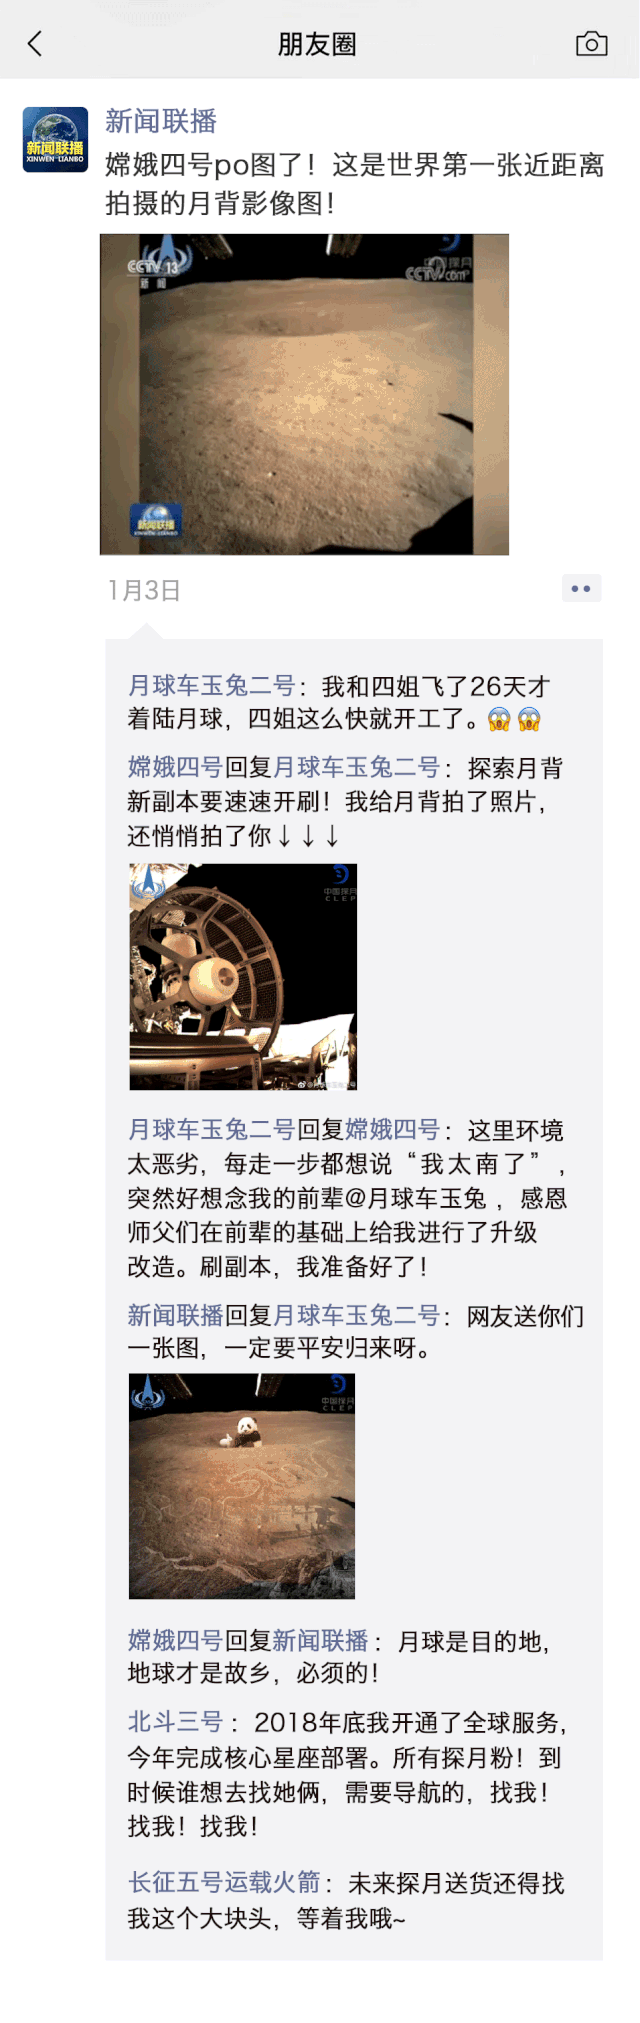Tap the 朋友圈 page title

click(317, 44)
